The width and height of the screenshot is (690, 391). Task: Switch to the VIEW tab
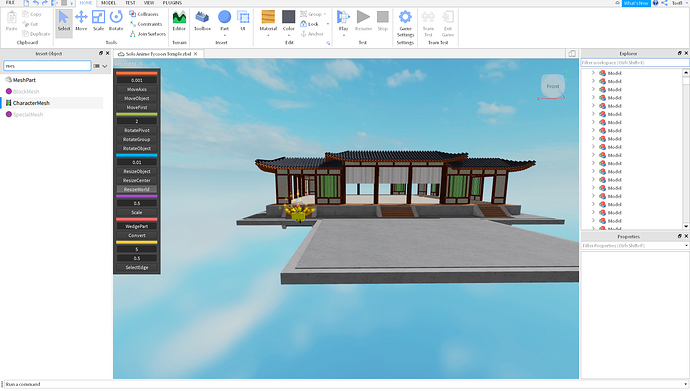[149, 3]
